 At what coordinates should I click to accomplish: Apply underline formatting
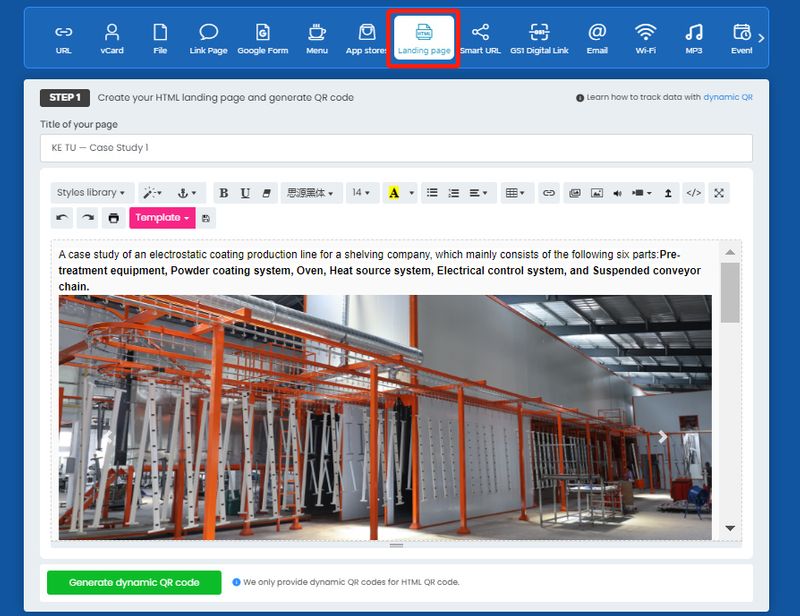click(x=245, y=193)
